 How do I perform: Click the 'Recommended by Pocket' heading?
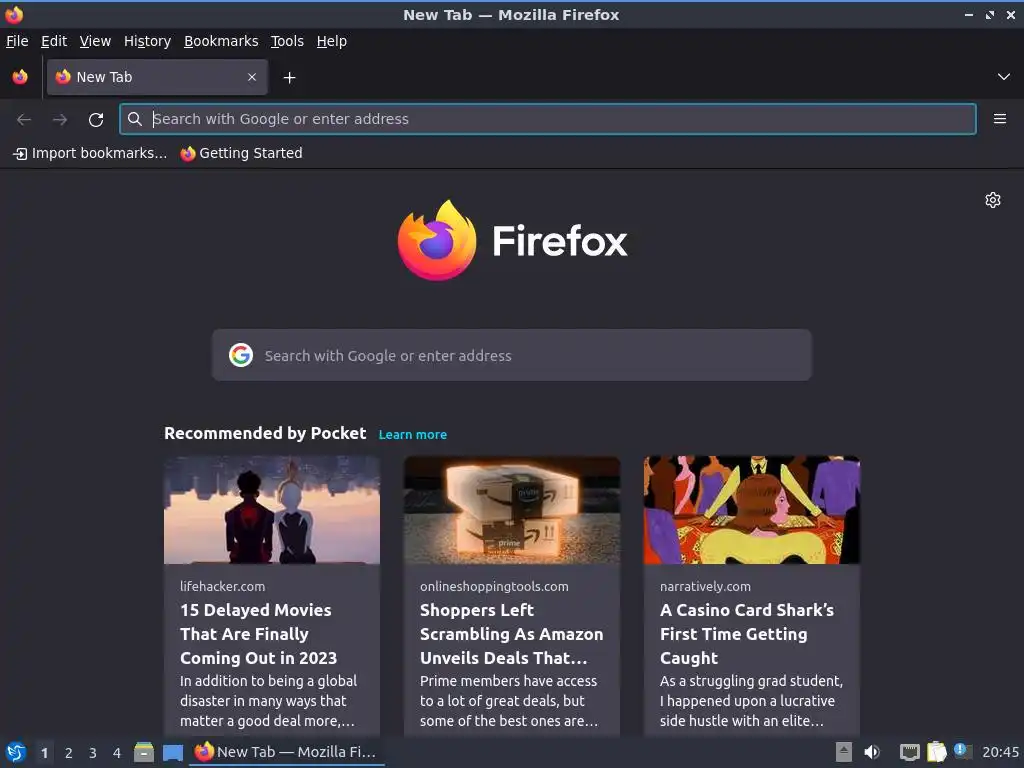coord(265,434)
